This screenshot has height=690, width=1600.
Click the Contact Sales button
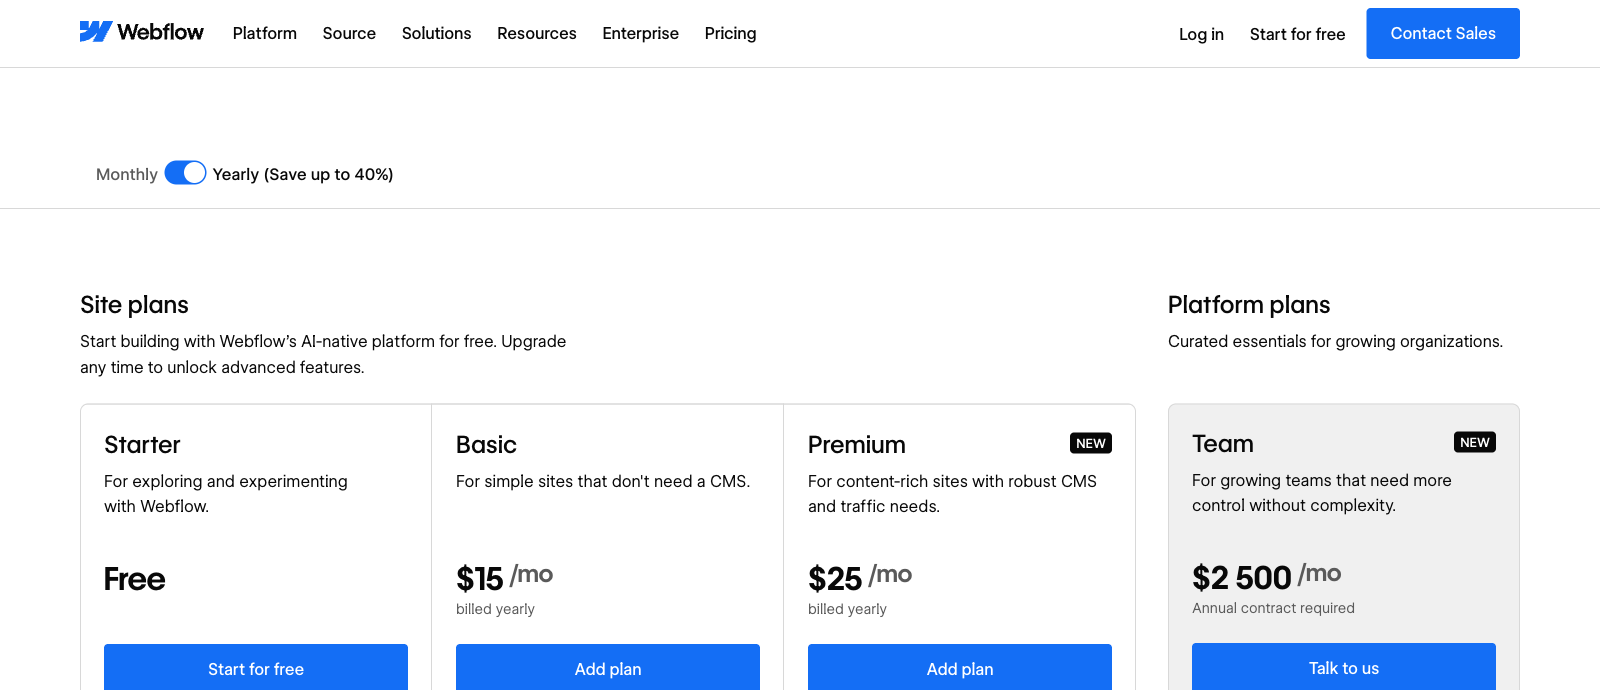point(1443,33)
